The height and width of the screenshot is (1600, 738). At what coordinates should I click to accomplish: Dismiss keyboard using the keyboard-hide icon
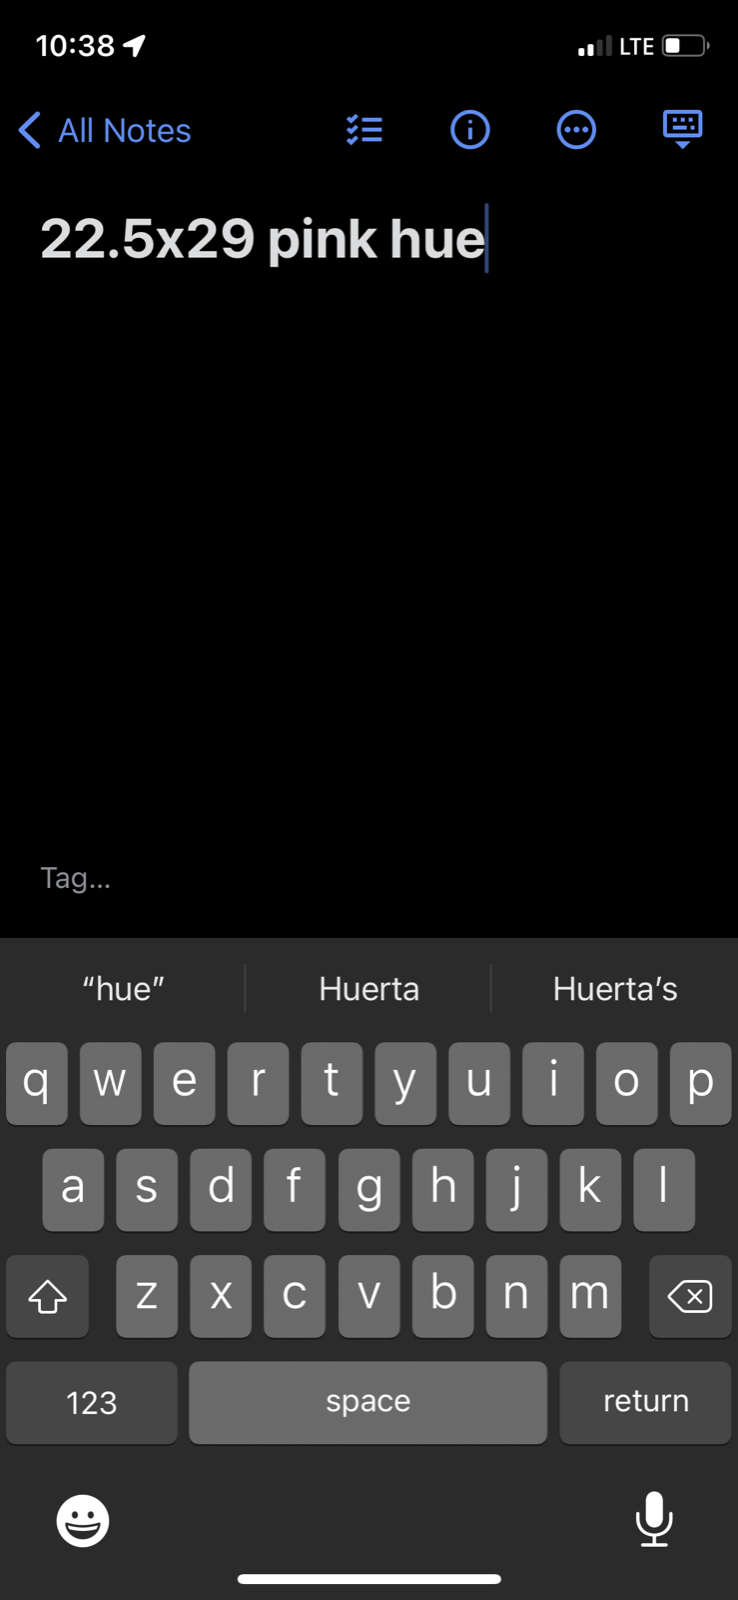coord(683,130)
